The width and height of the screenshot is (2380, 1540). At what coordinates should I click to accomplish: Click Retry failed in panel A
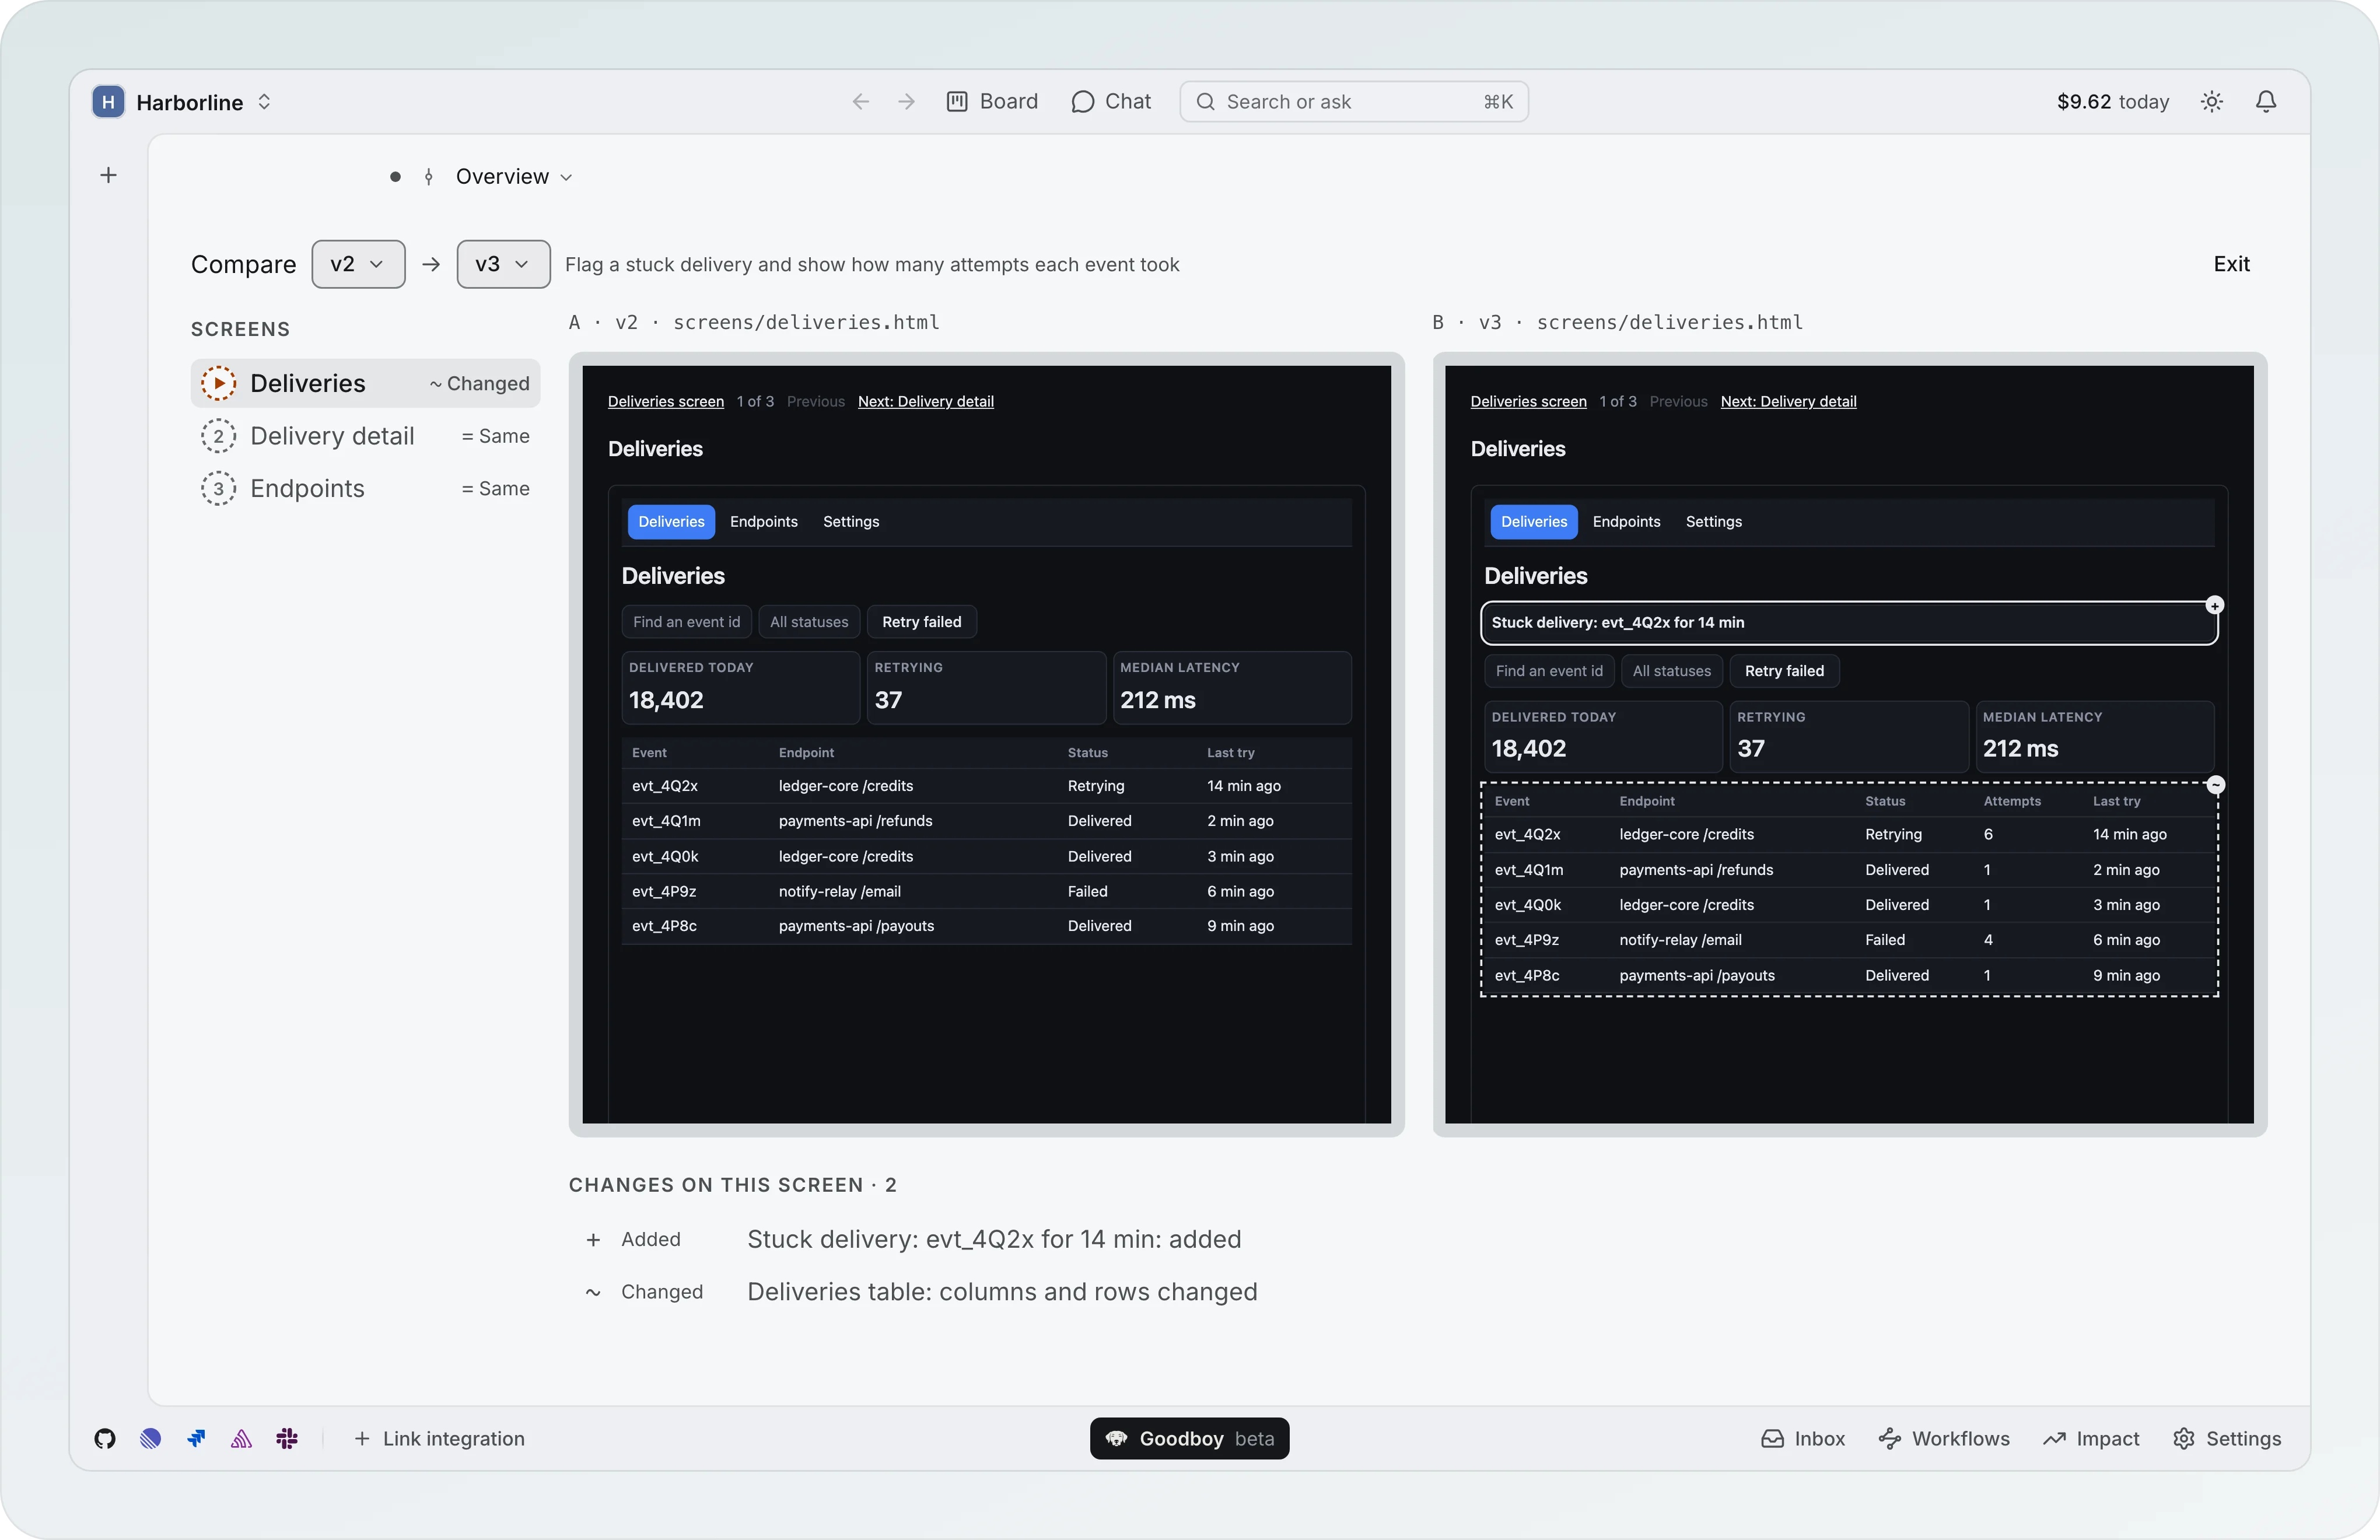point(921,622)
